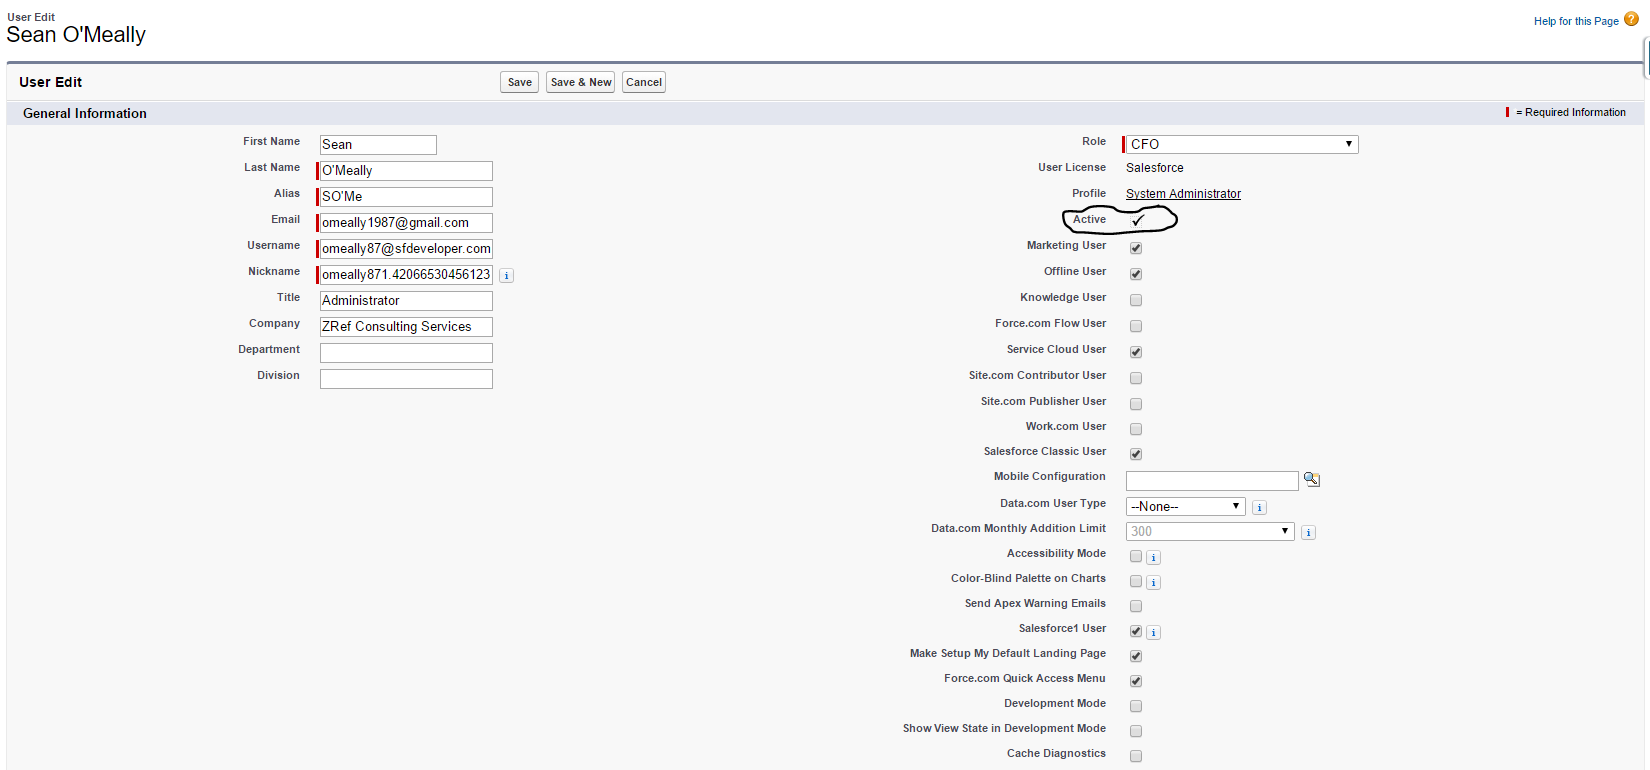Click info icon for Color-Blind Palette on Charts
This screenshot has height=770, width=1650.
coord(1153,582)
